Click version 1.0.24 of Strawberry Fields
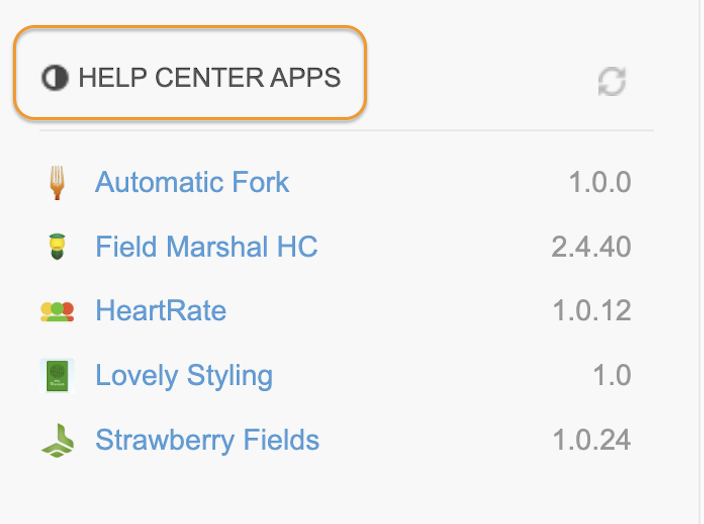This screenshot has width=704, height=524. tap(592, 440)
